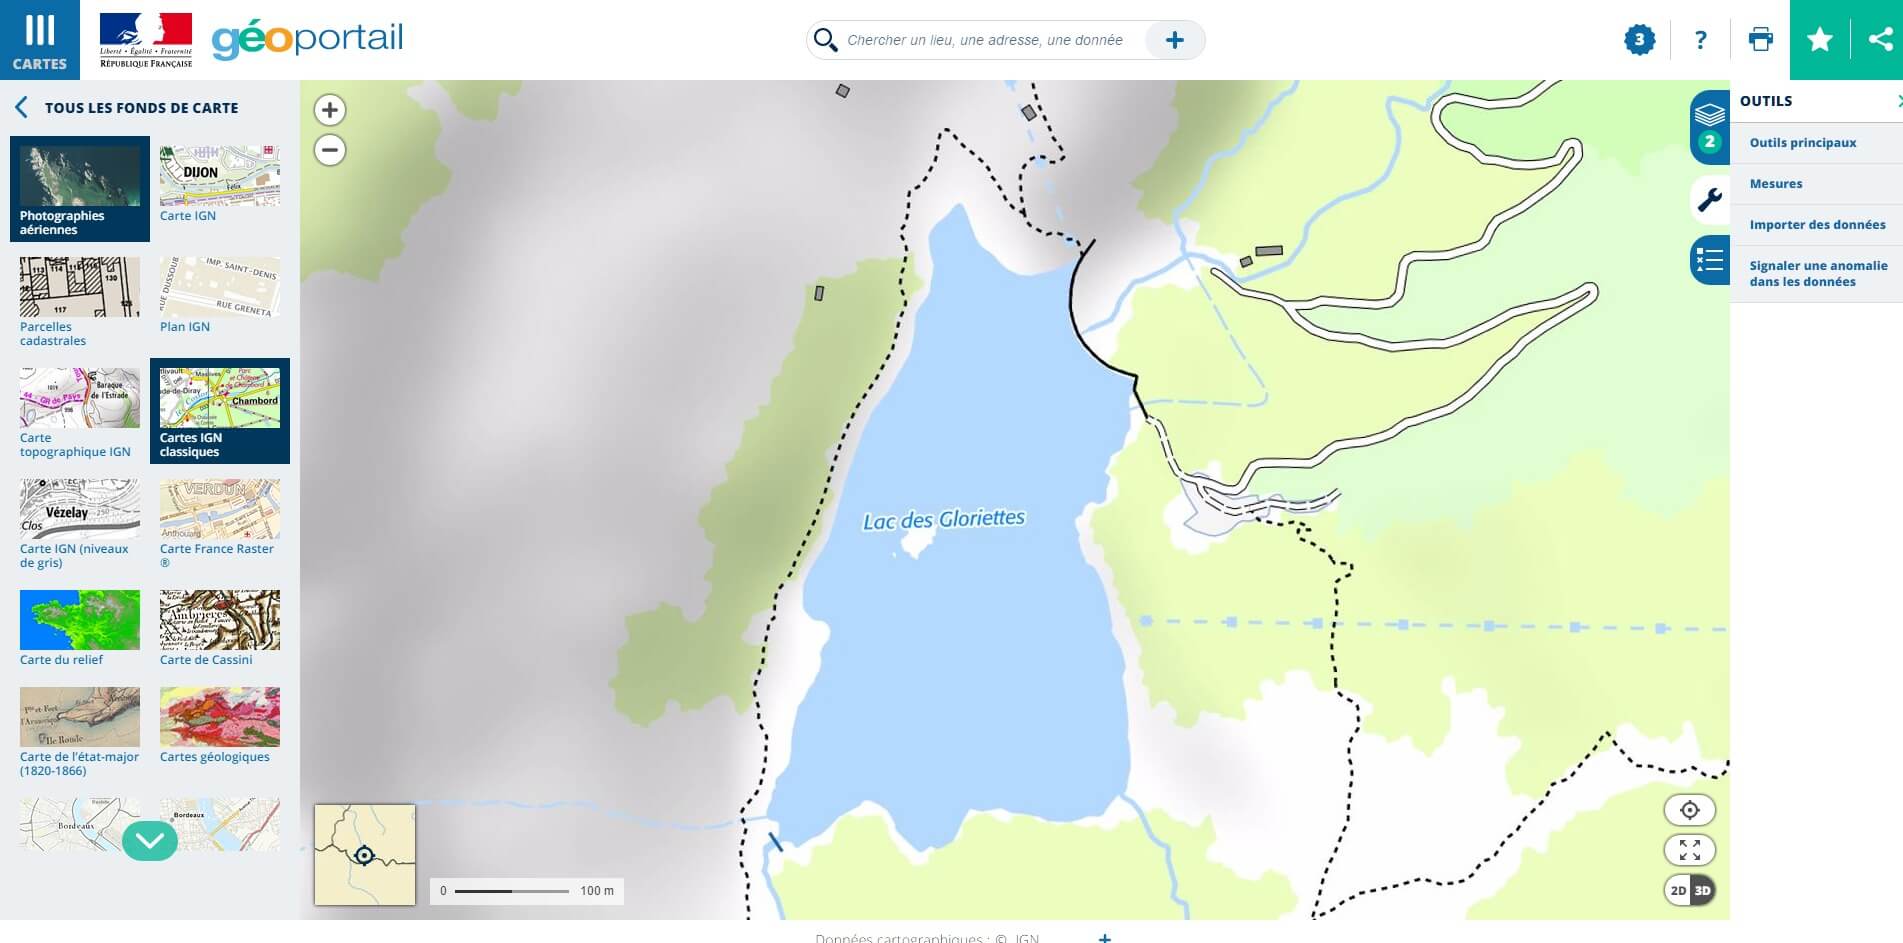Screen dimensions: 1903x943
Task: Open the legend list icon
Action: pos(1709,261)
